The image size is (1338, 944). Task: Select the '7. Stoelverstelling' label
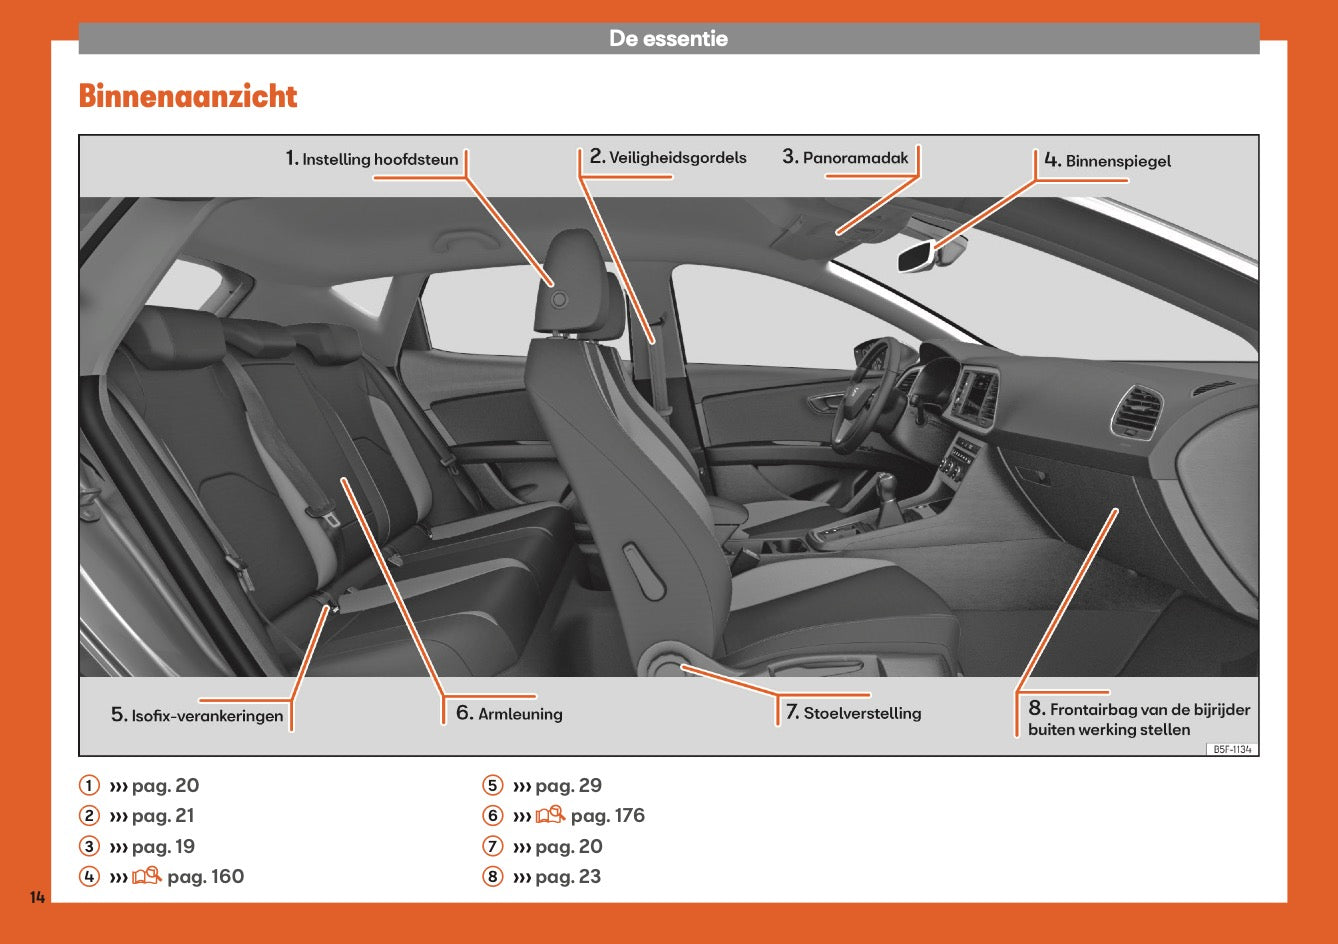853,712
